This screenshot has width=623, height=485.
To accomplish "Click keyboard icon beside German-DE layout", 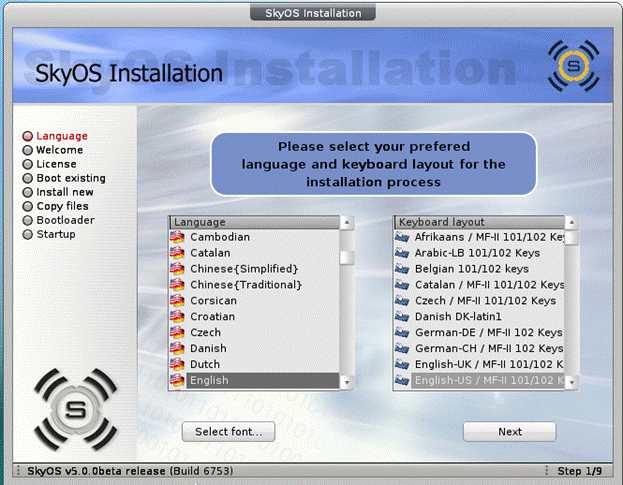I will coord(402,332).
